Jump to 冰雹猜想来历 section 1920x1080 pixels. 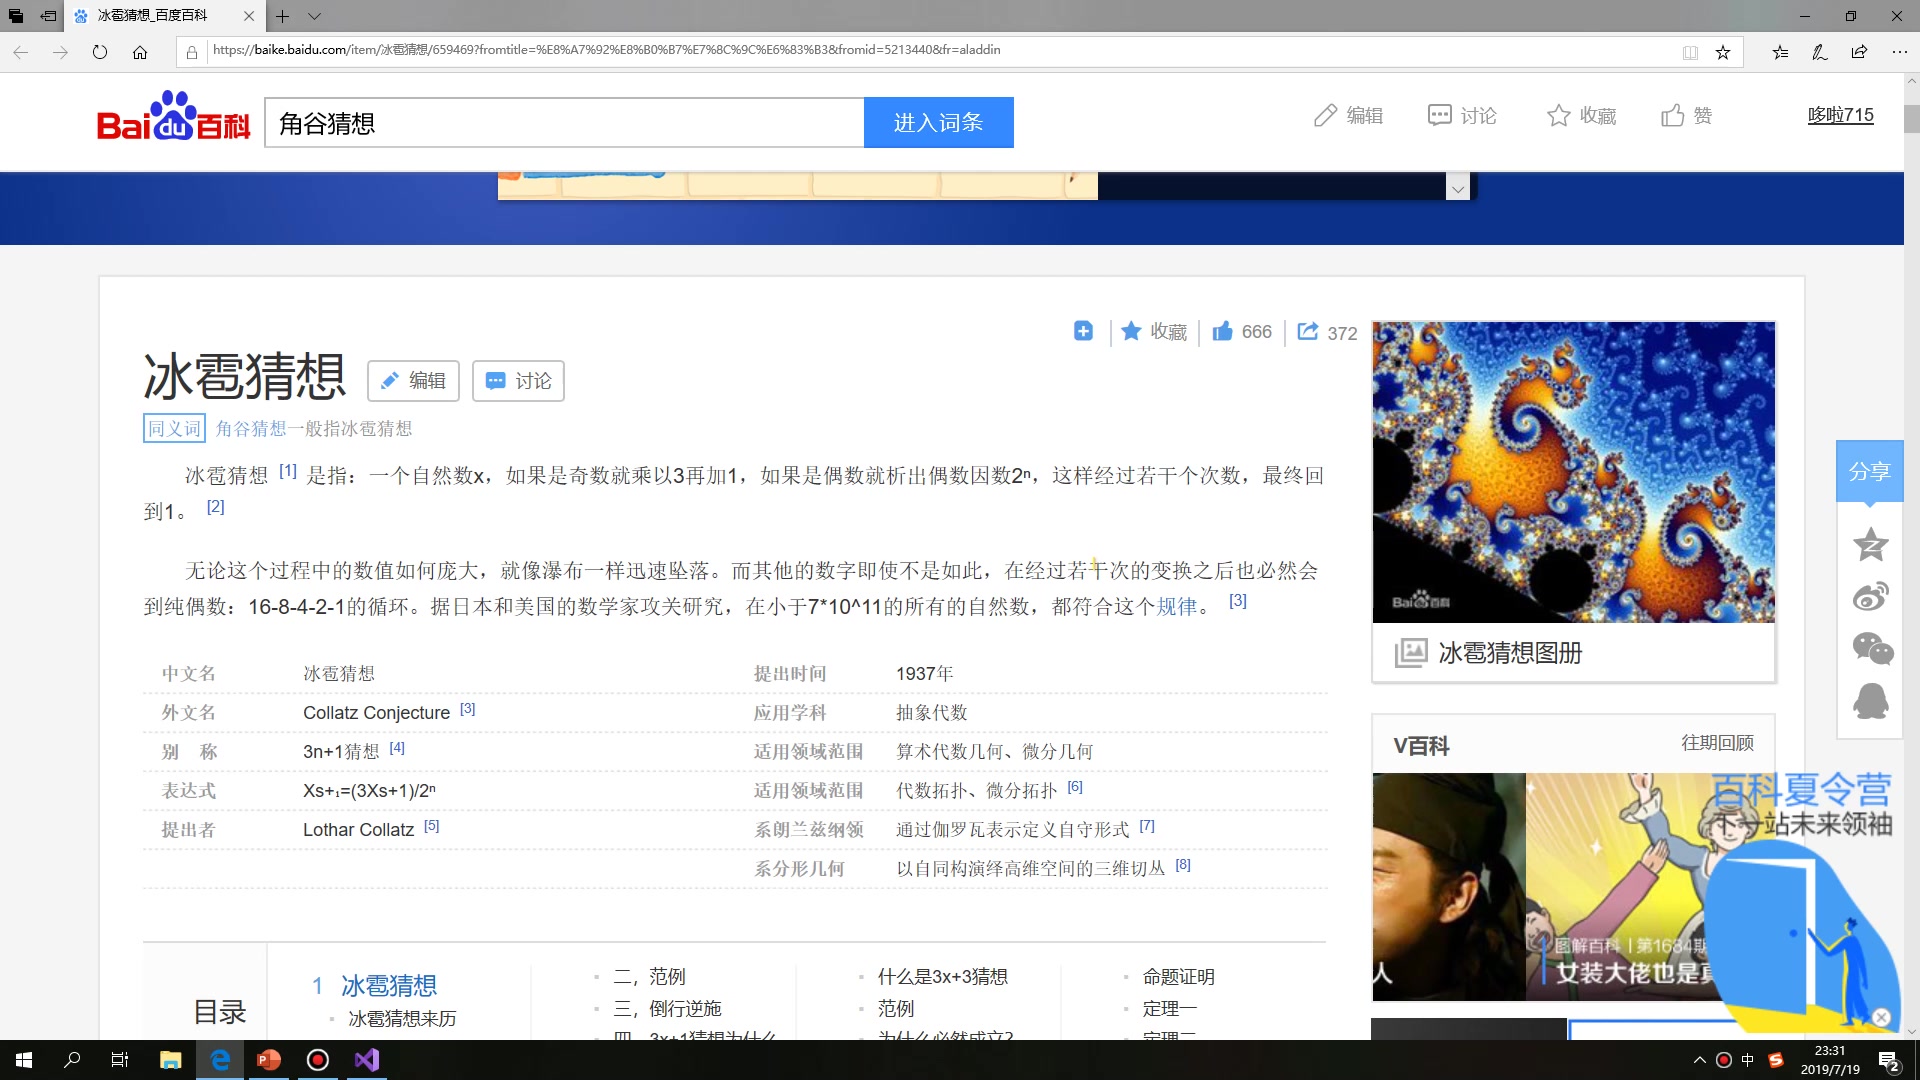click(402, 1019)
